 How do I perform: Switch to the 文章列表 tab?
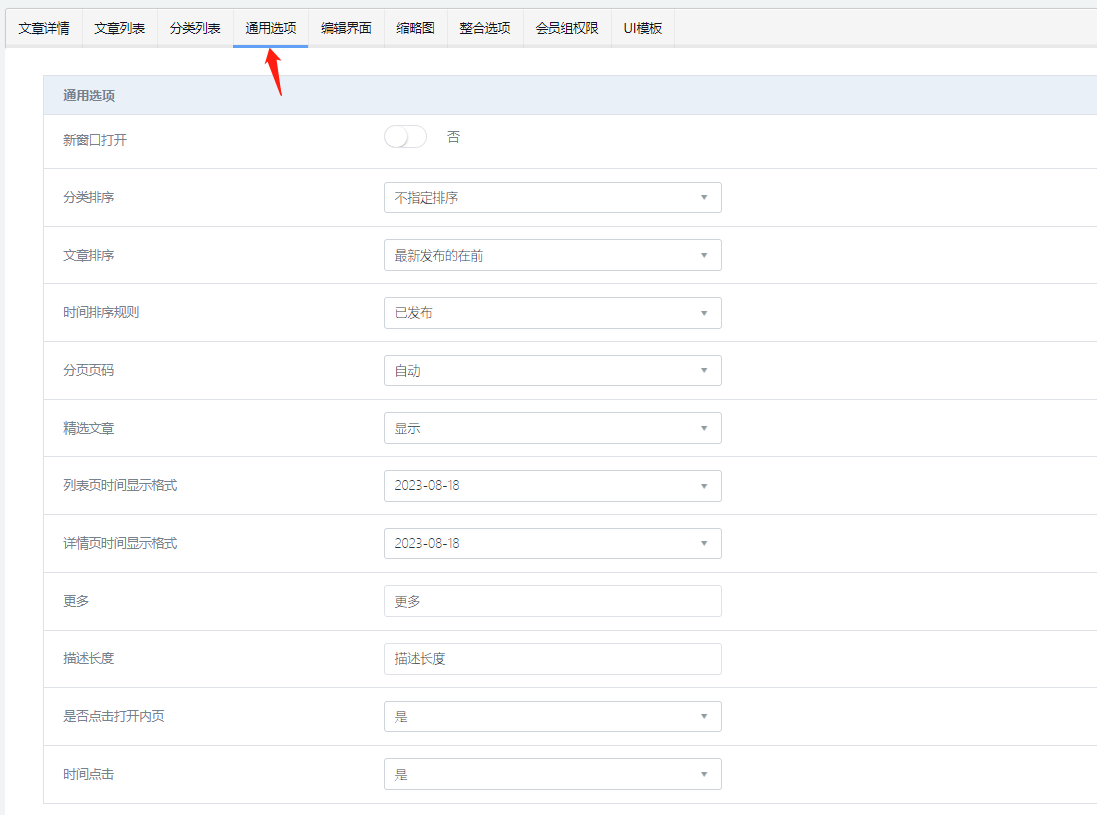[120, 28]
